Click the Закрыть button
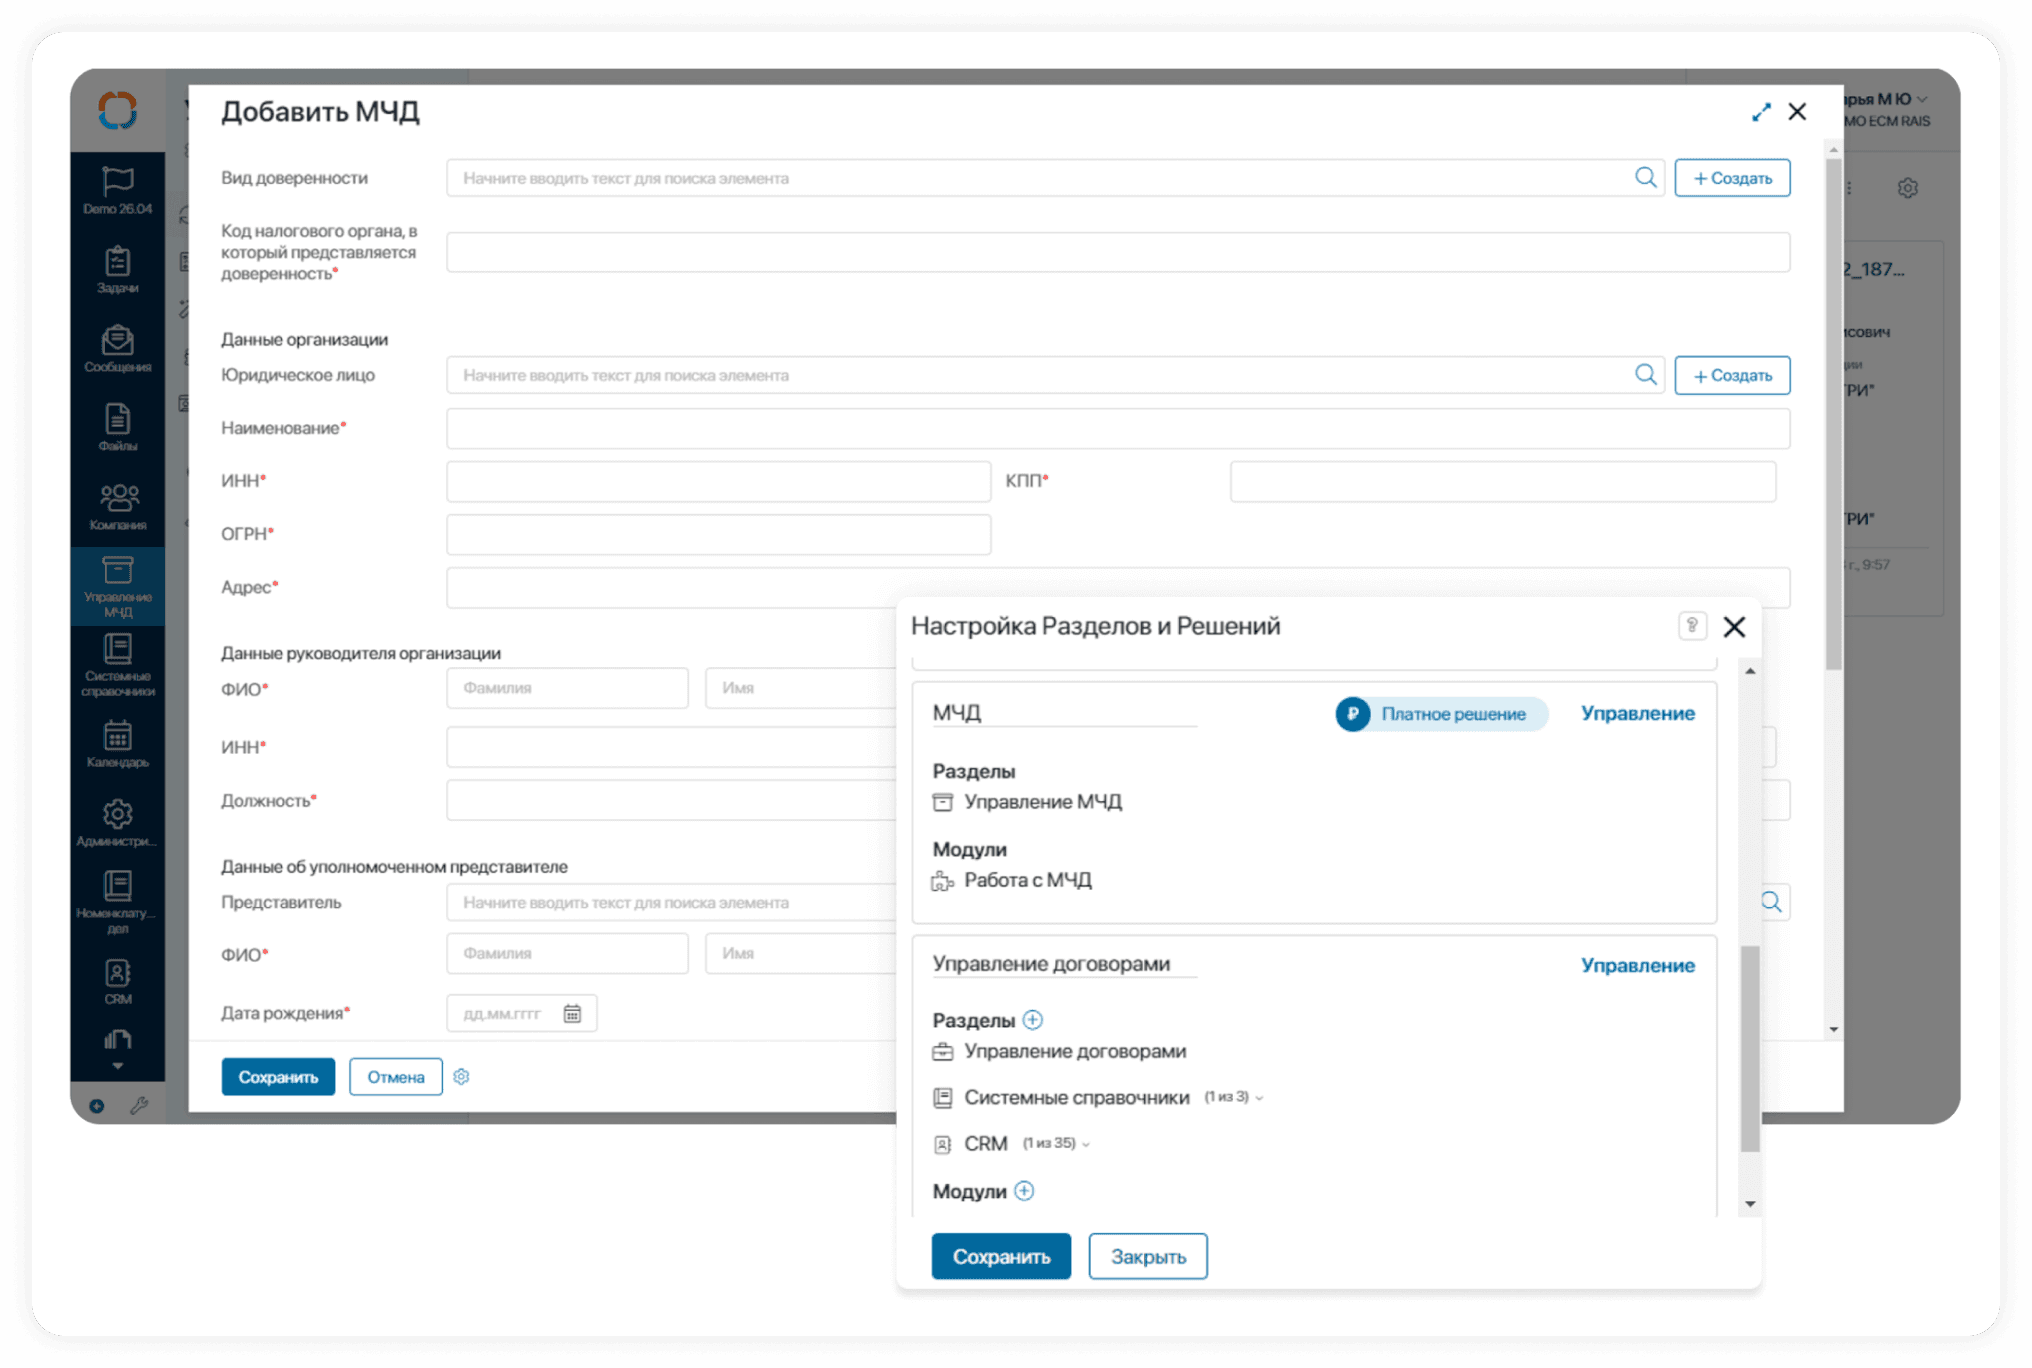 point(1147,1256)
